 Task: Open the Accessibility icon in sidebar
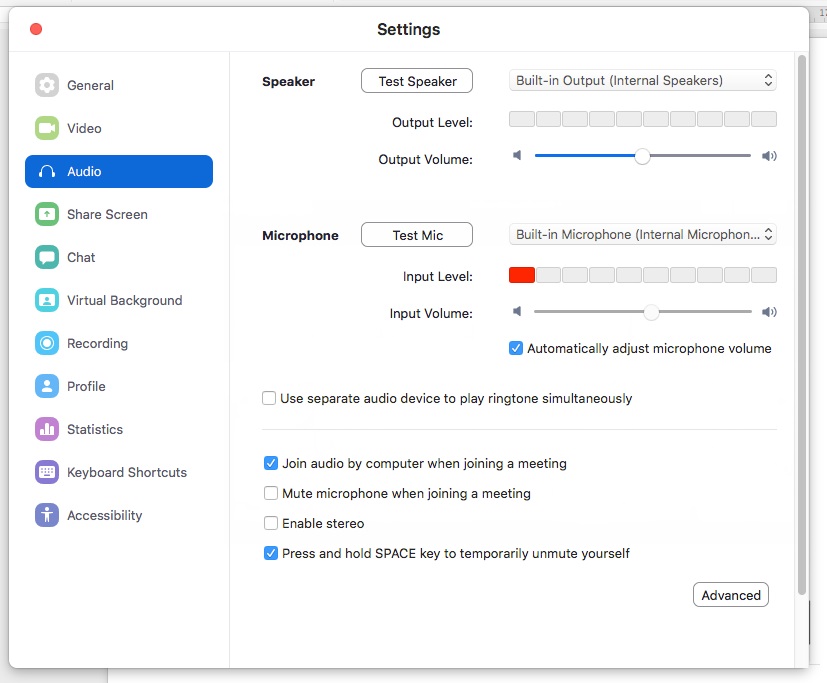tap(47, 515)
